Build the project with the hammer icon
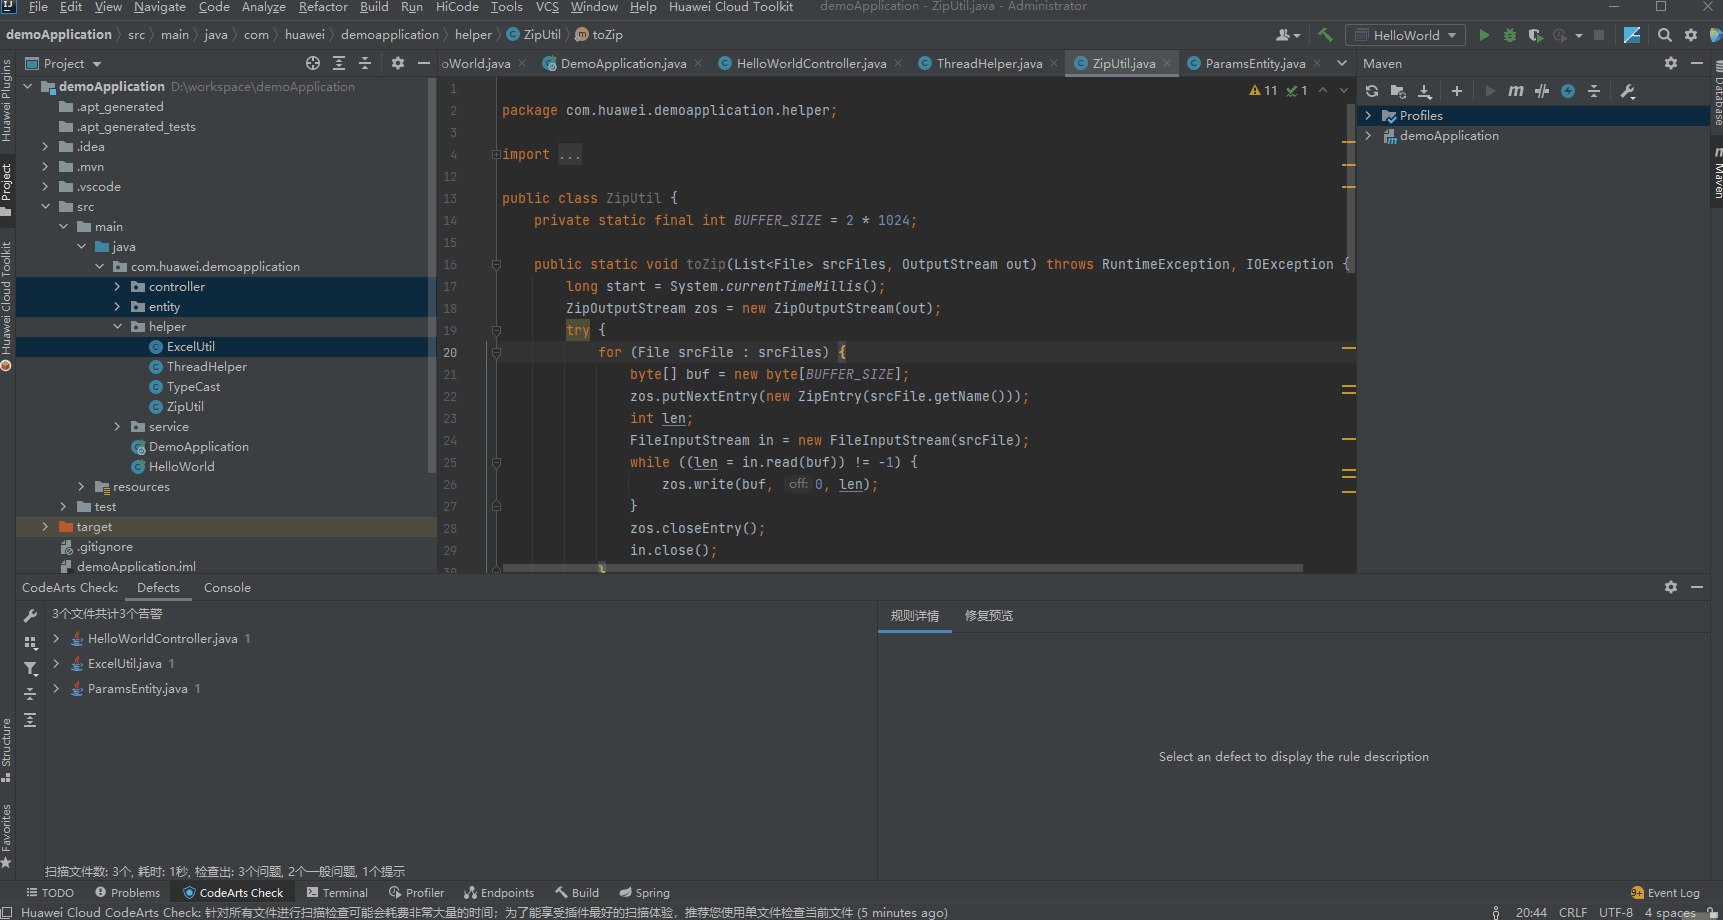 tap(1326, 35)
